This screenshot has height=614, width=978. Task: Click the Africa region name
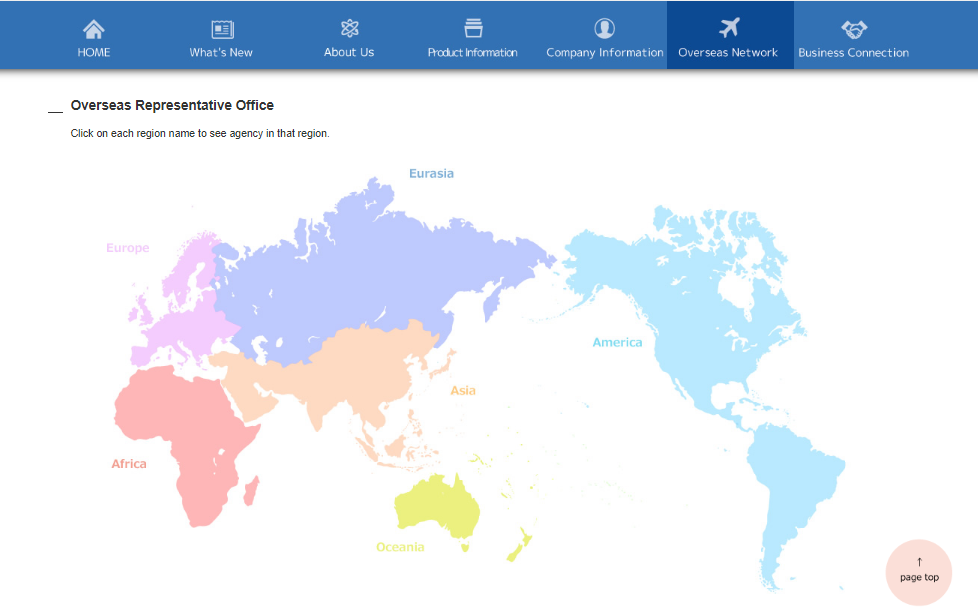tap(128, 464)
